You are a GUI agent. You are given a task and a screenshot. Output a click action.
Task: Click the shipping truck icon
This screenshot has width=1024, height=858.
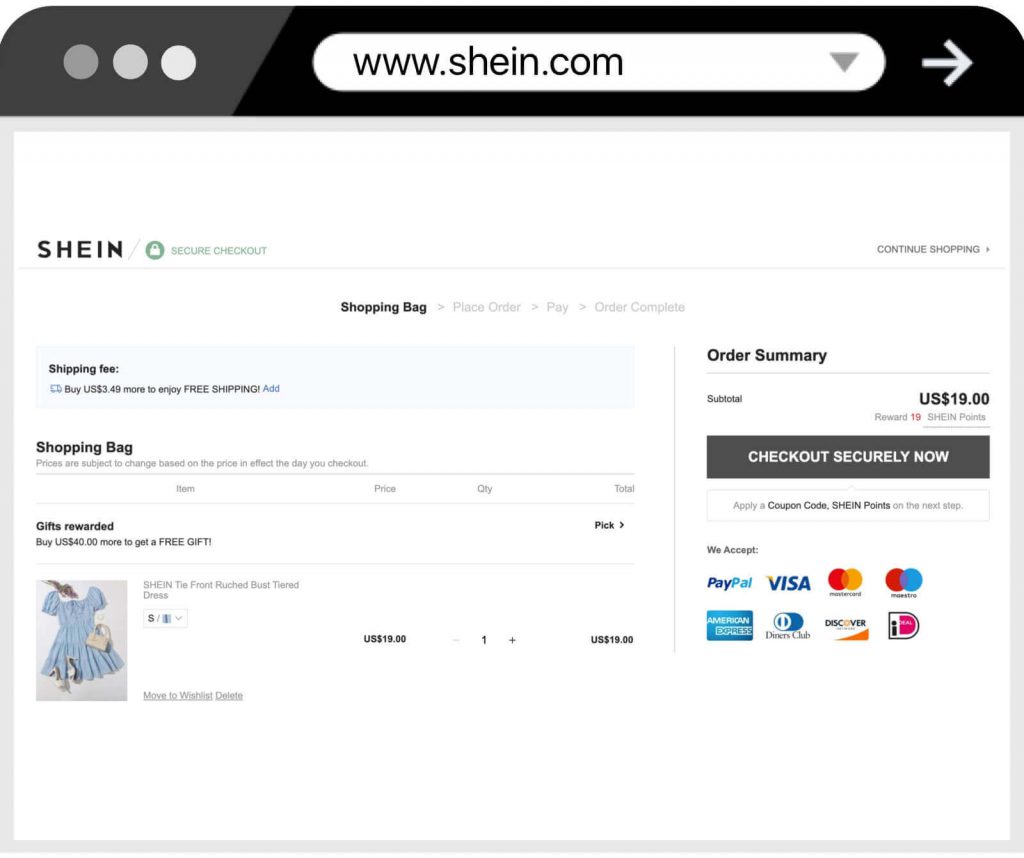(55, 387)
